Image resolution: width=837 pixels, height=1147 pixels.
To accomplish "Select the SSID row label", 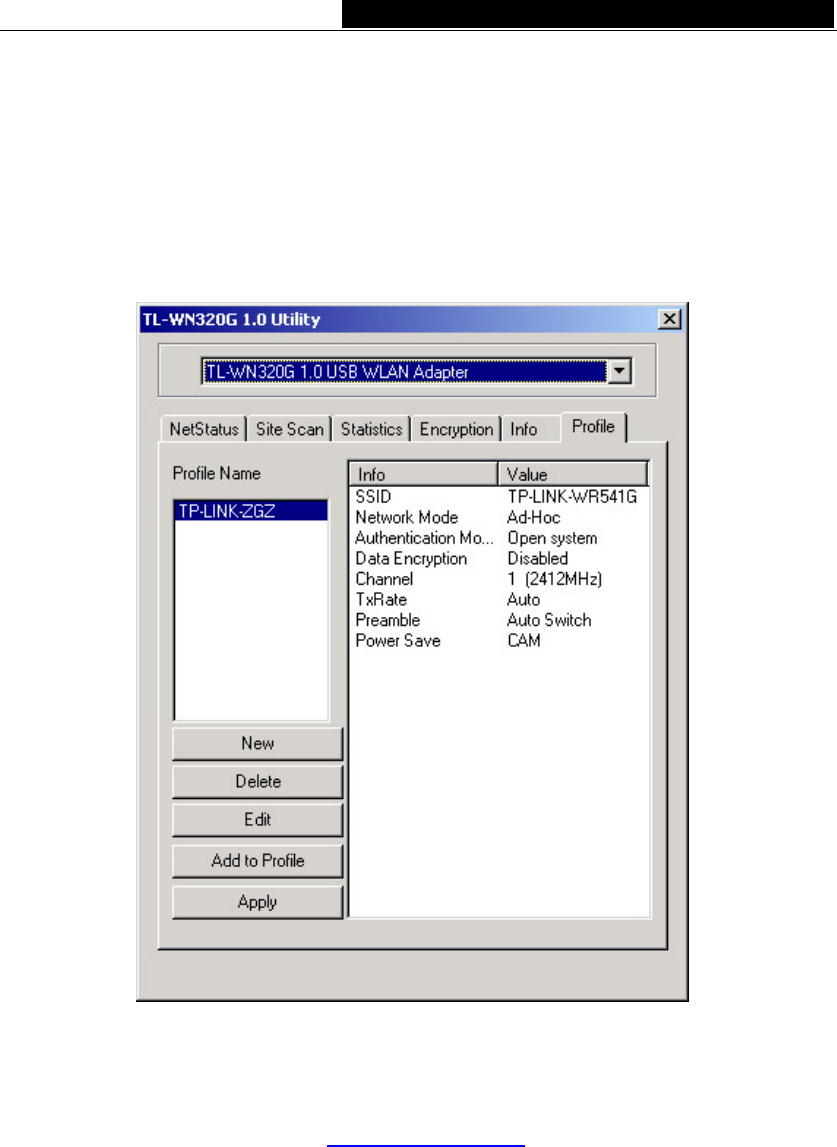I will tap(373, 497).
